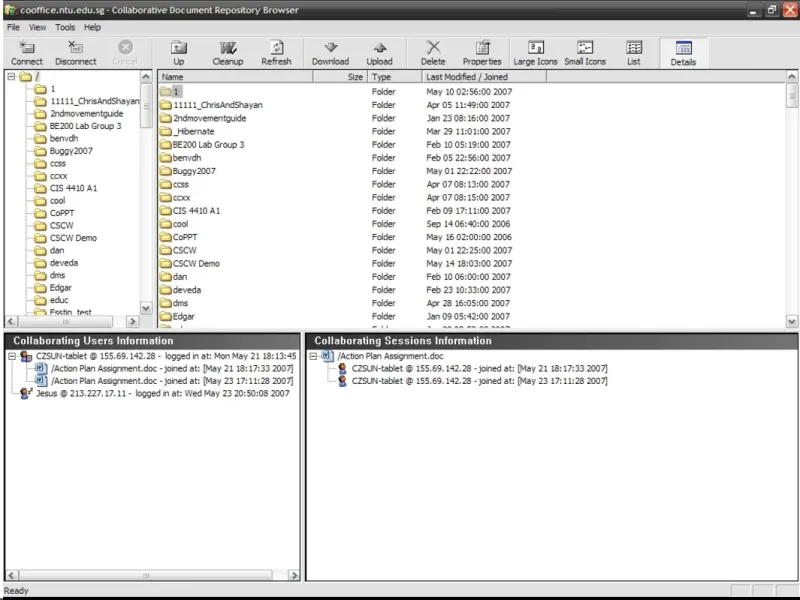Click the Buggy2007 folder icon in file list
The height and width of the screenshot is (600, 800).
pyautogui.click(x=165, y=171)
